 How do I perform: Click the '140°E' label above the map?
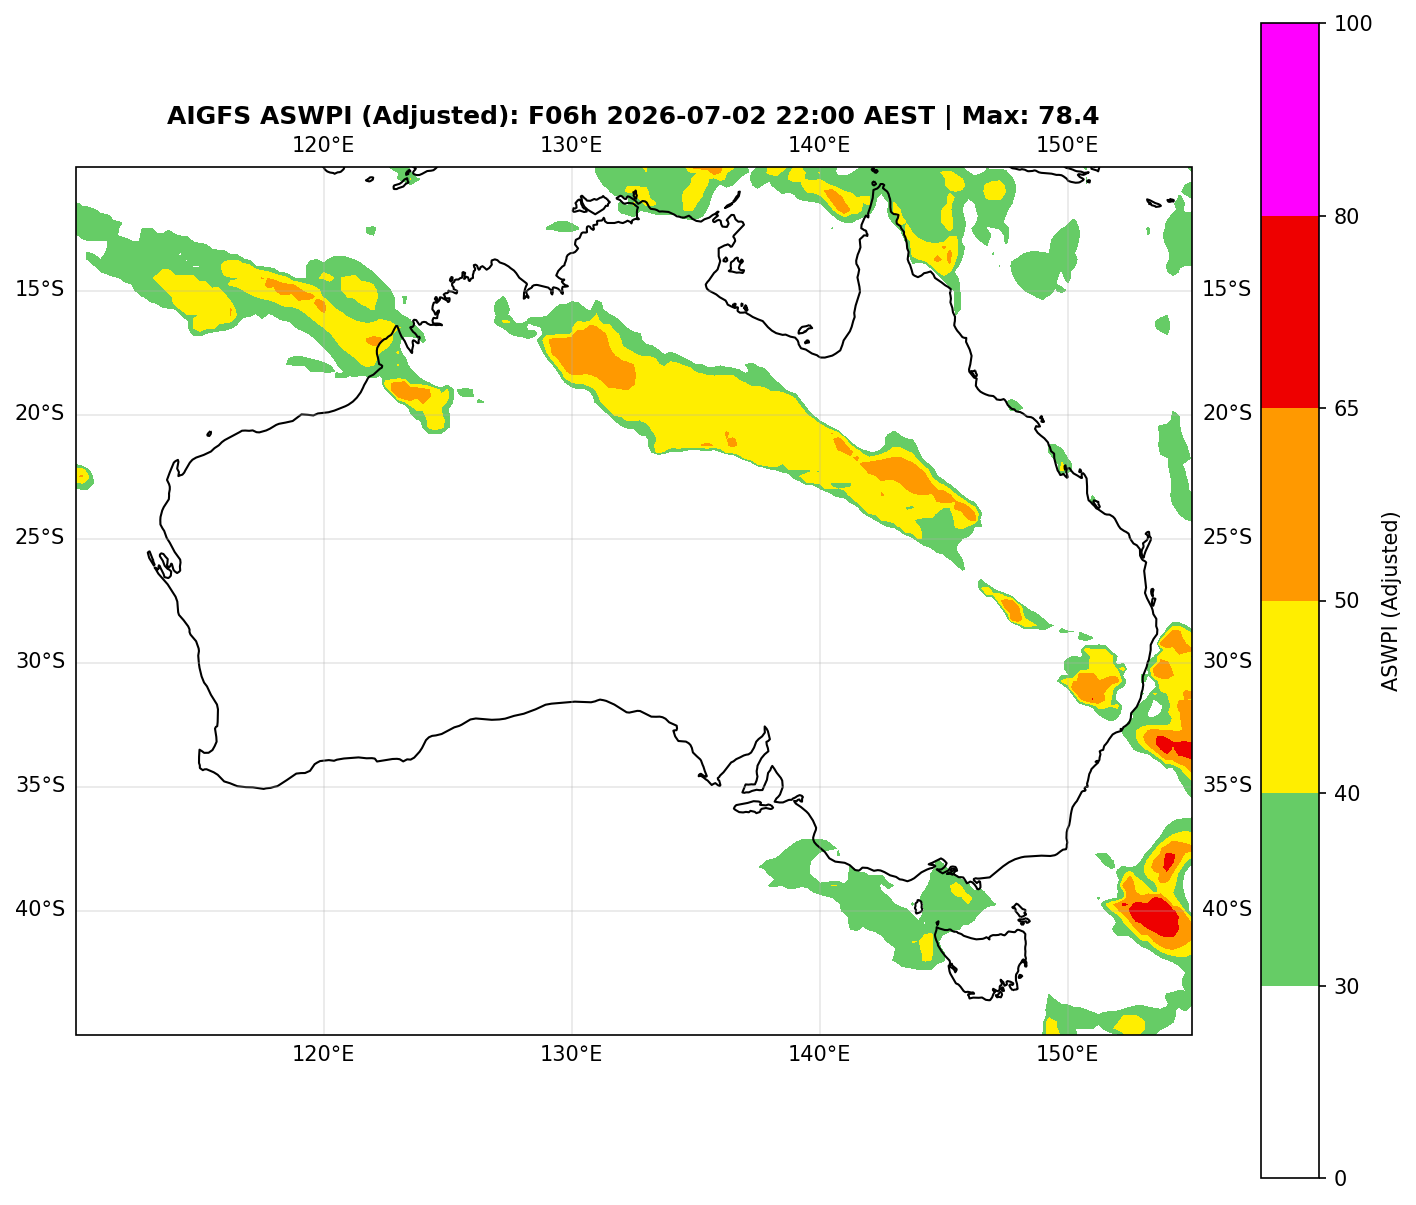click(x=819, y=145)
